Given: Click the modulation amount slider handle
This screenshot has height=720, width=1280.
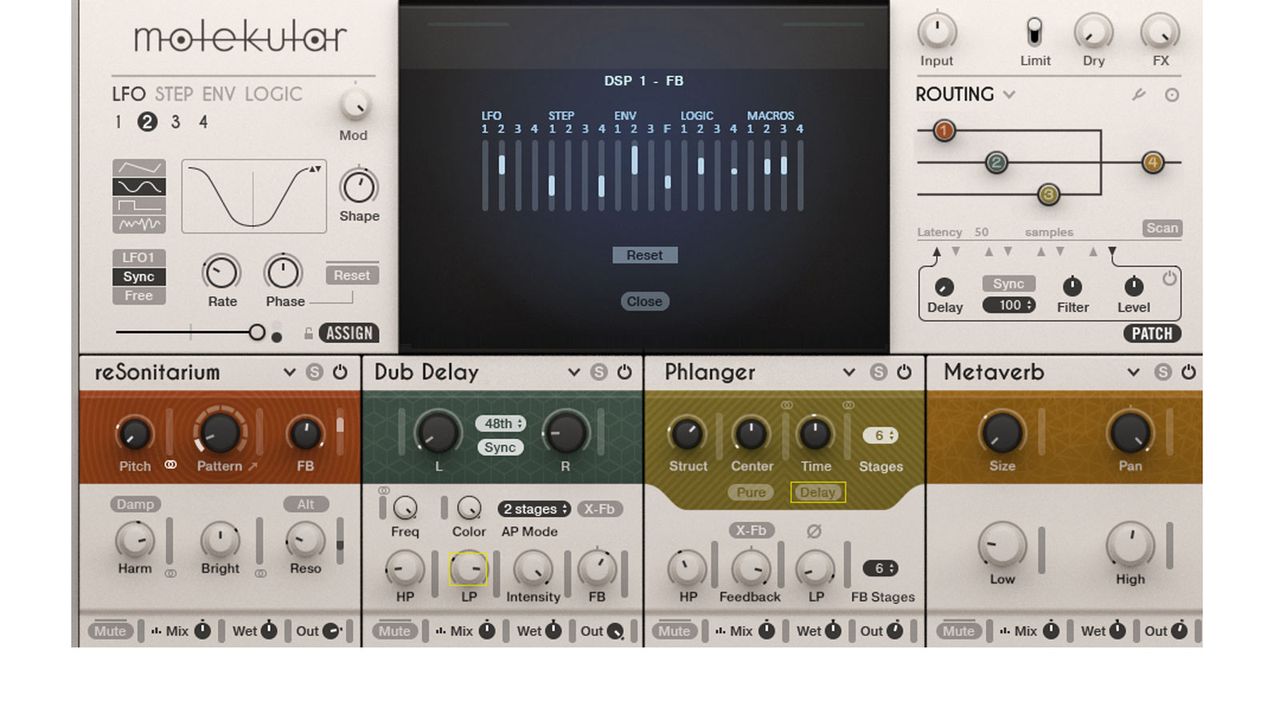Looking at the screenshot, I should click(257, 332).
